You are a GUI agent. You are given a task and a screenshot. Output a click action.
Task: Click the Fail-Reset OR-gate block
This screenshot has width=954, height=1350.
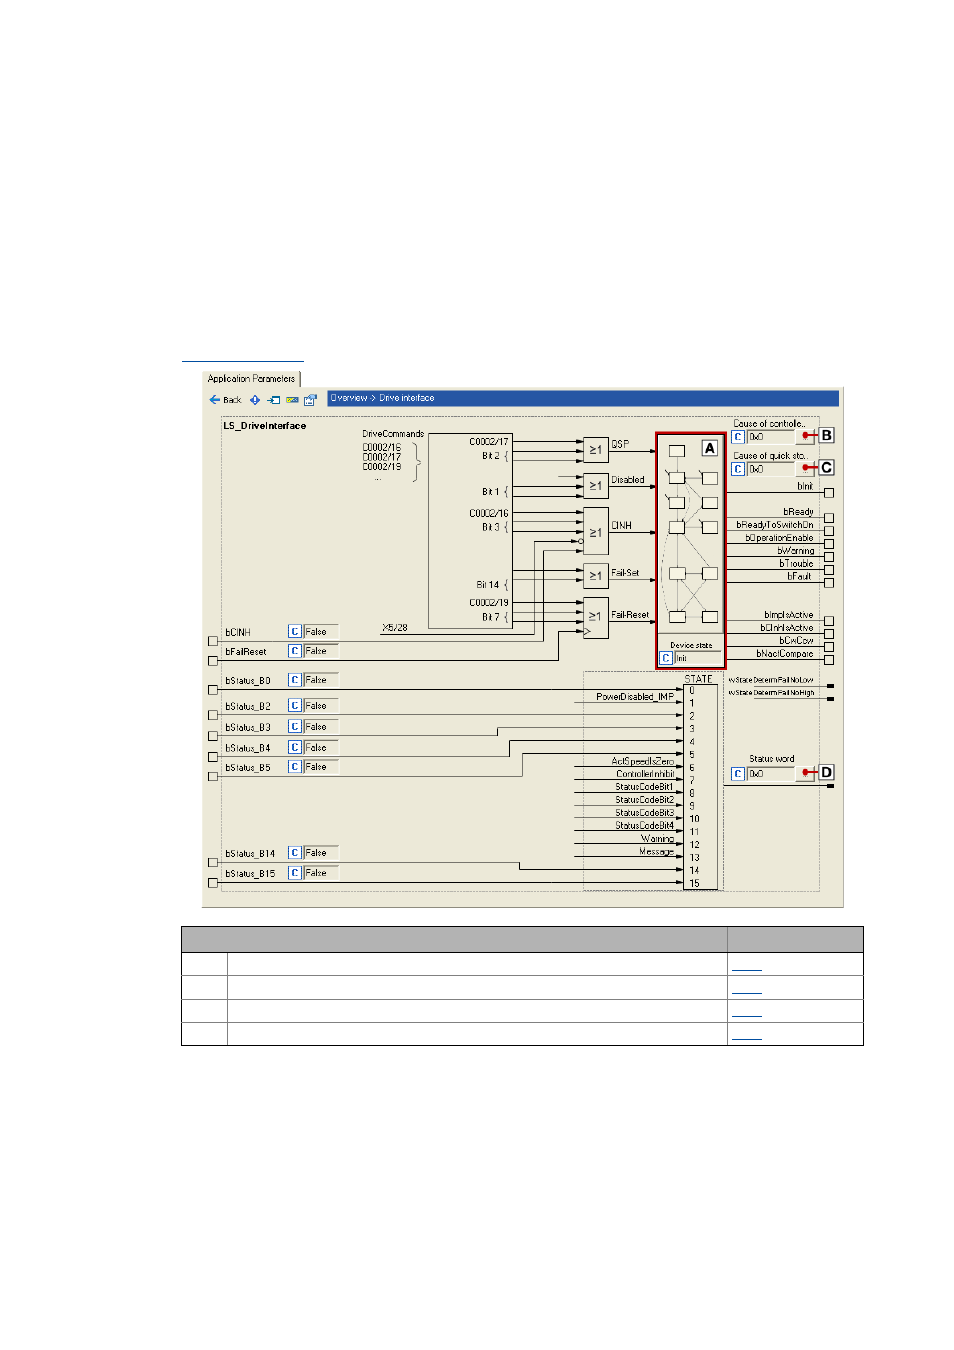(596, 617)
